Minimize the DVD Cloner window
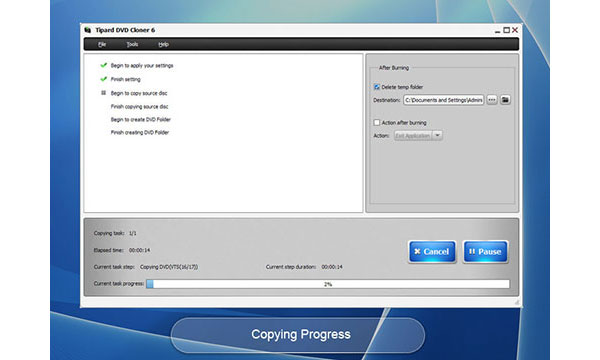The image size is (600, 360). pos(497,31)
